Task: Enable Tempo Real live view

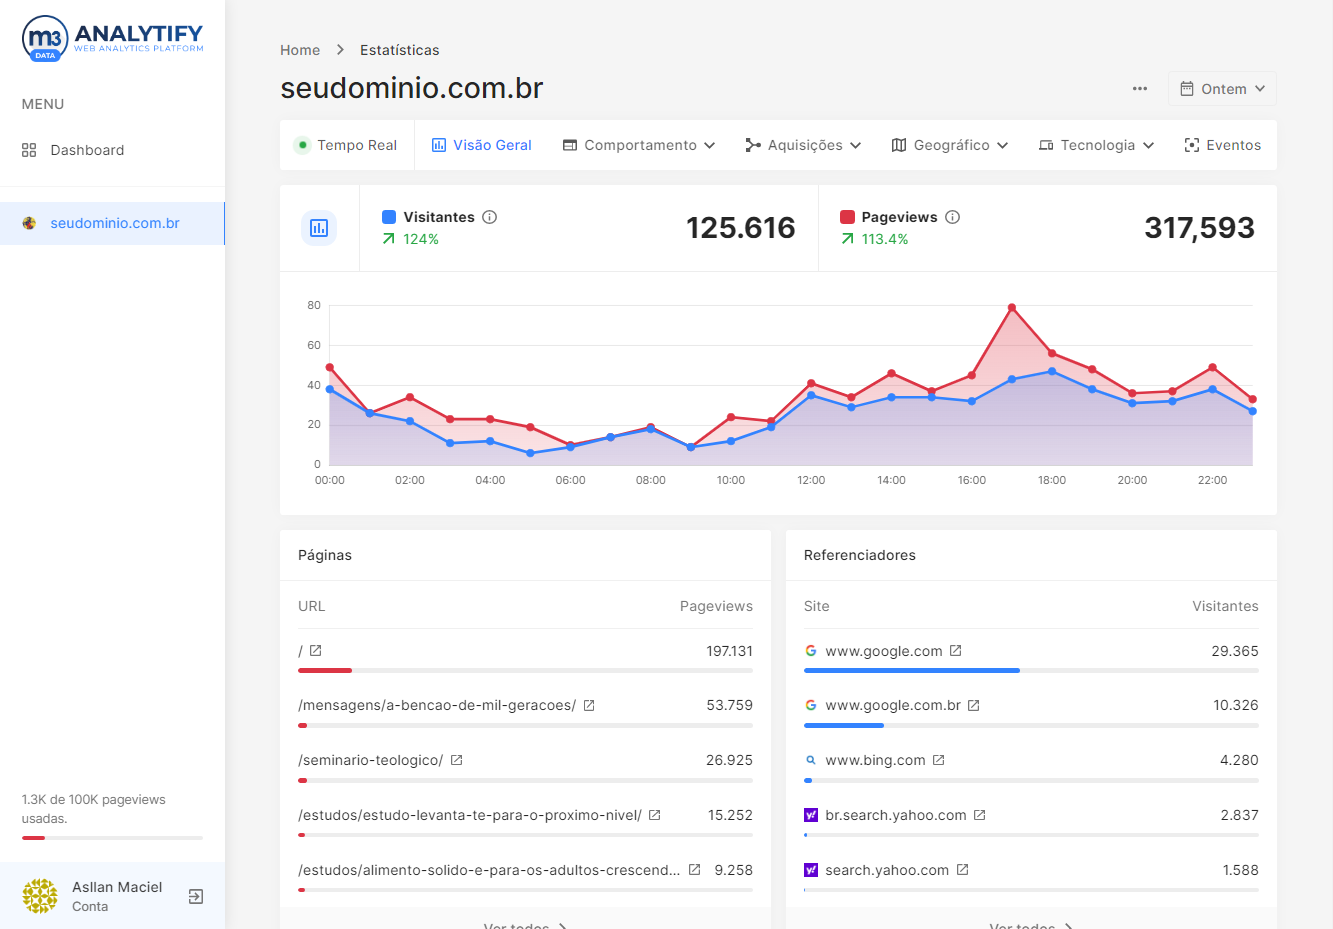Action: (346, 145)
